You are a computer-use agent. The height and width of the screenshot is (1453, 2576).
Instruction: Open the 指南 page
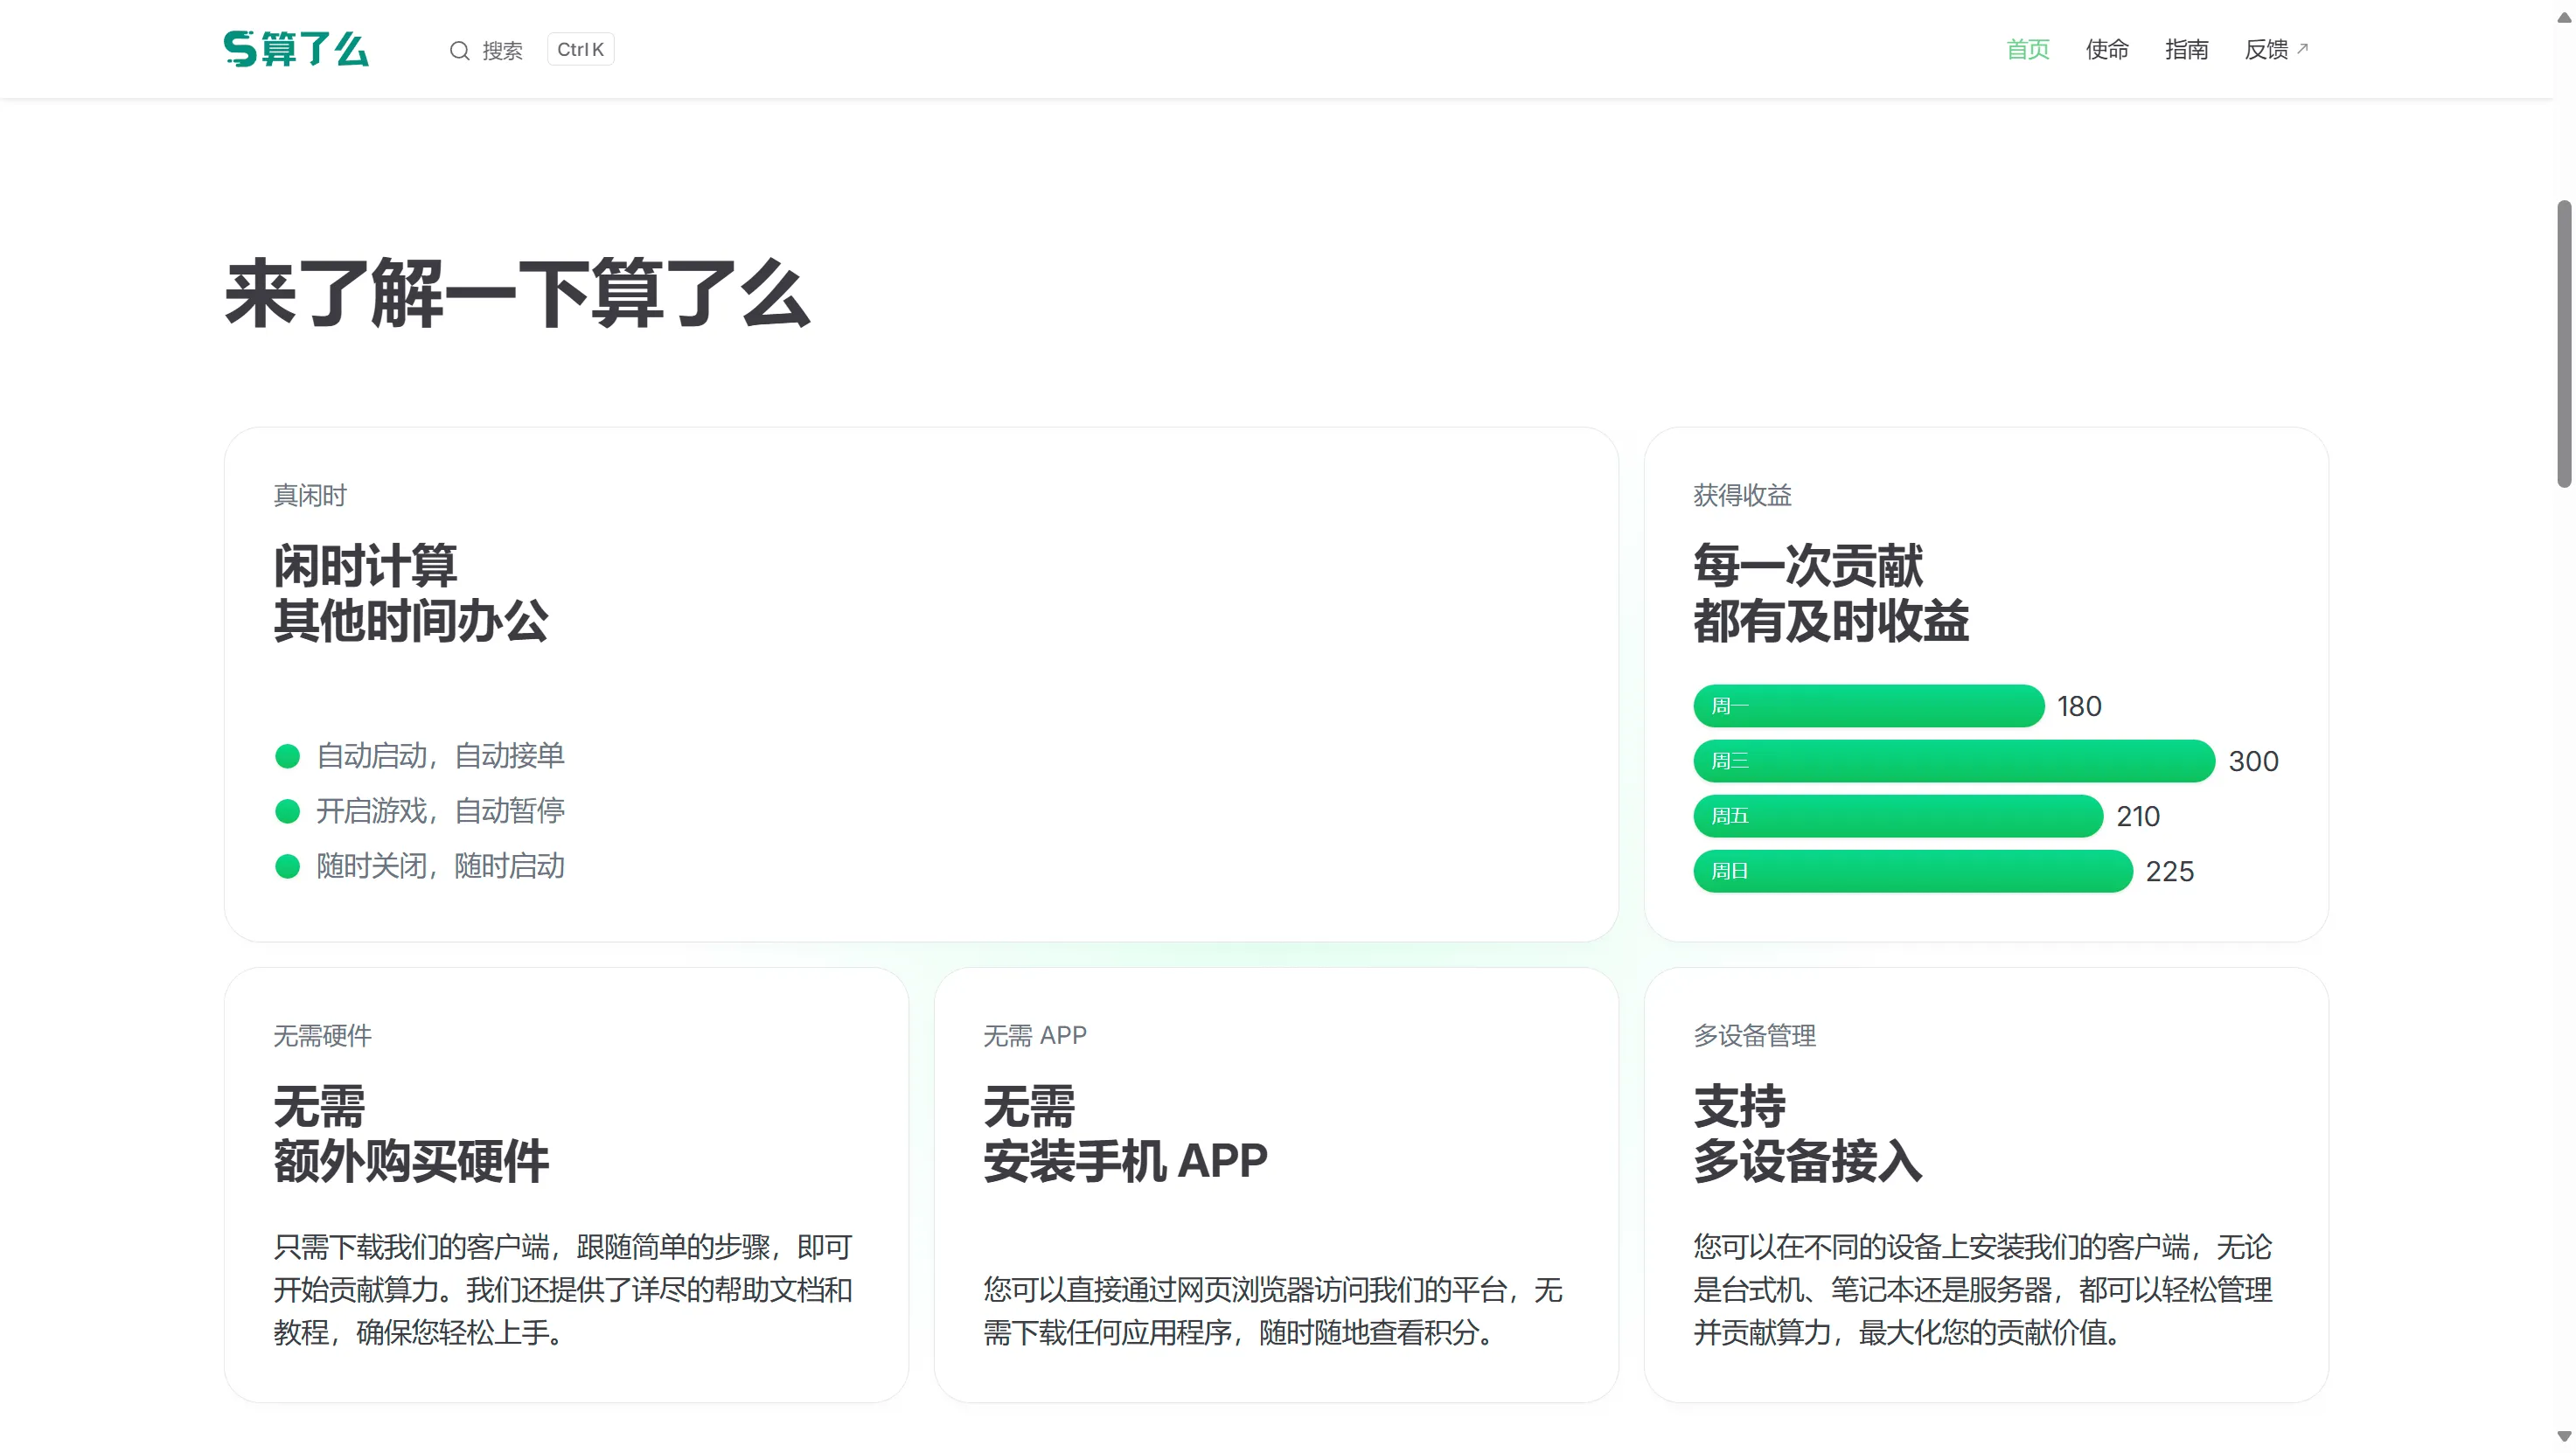[2187, 49]
